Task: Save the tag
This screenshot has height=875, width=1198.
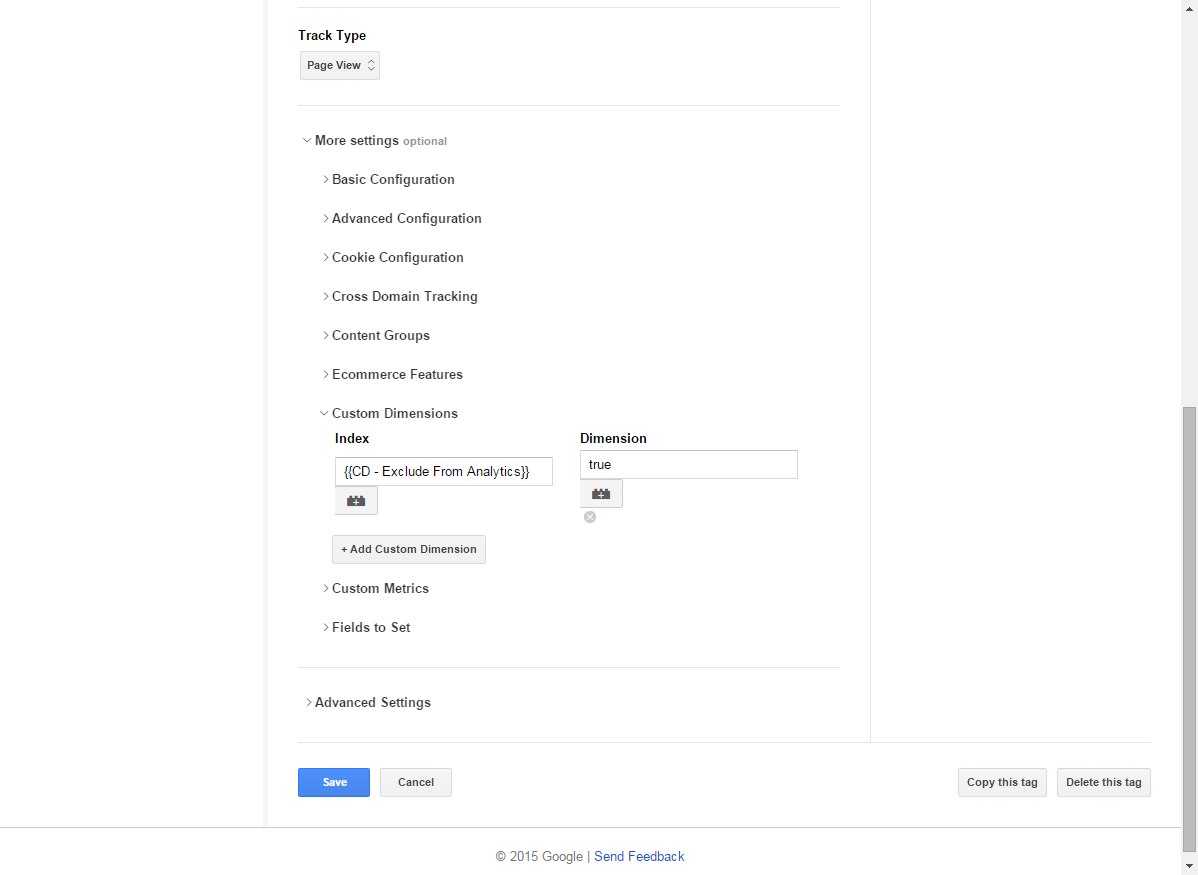Action: 333,782
